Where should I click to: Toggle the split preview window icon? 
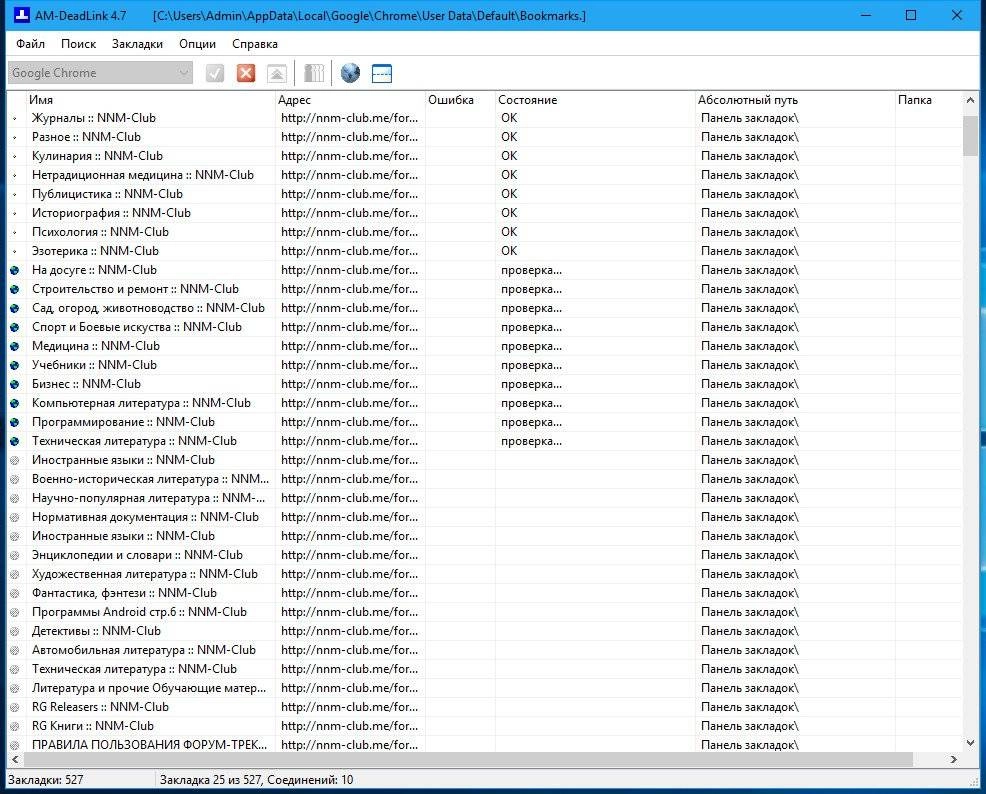pos(382,74)
